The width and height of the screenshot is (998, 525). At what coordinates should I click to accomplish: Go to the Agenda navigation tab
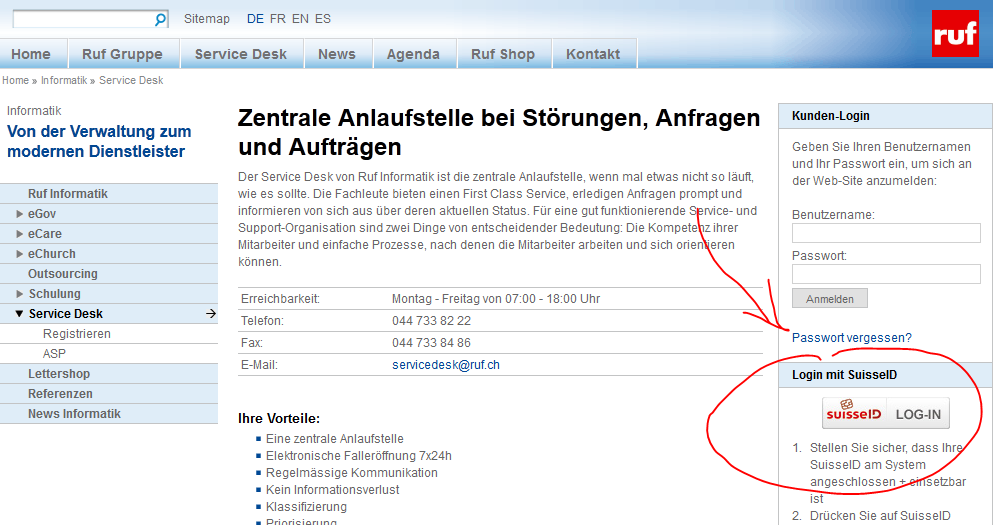[x=413, y=54]
